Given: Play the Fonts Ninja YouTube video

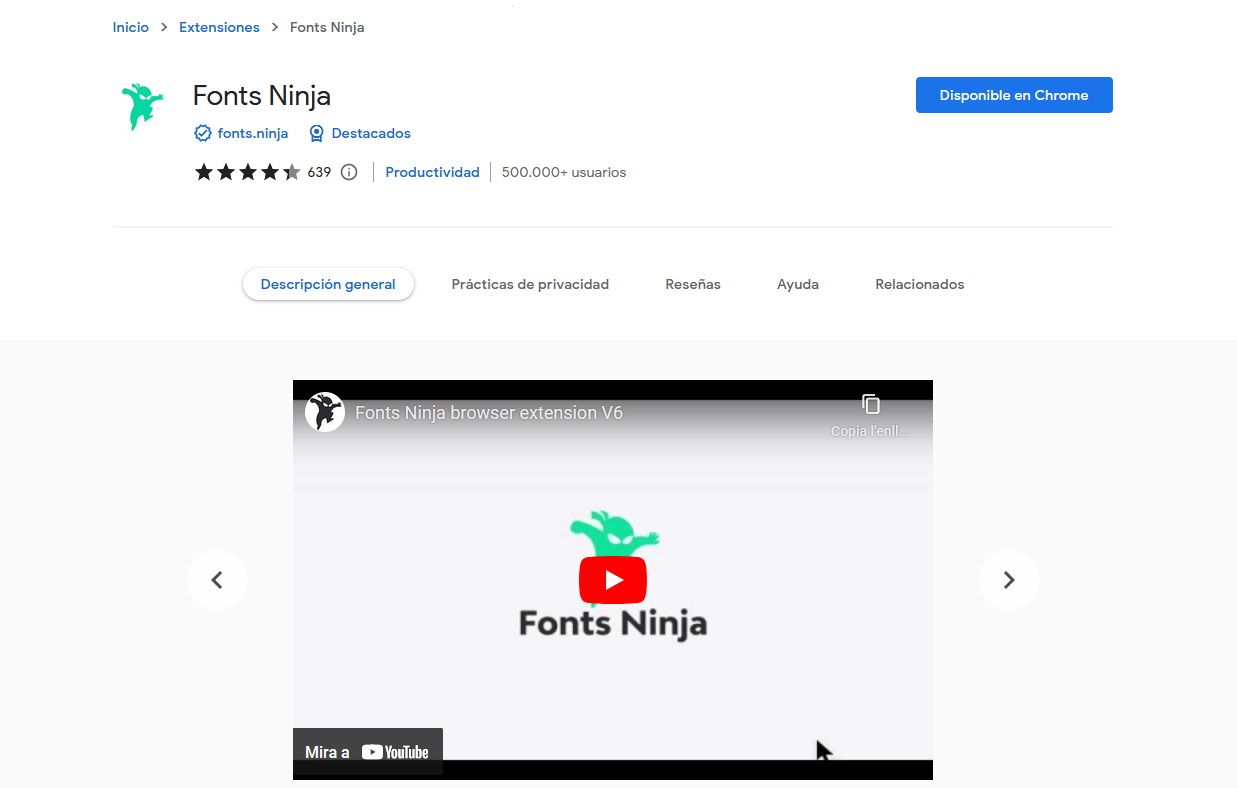Looking at the screenshot, I should pyautogui.click(x=612, y=580).
